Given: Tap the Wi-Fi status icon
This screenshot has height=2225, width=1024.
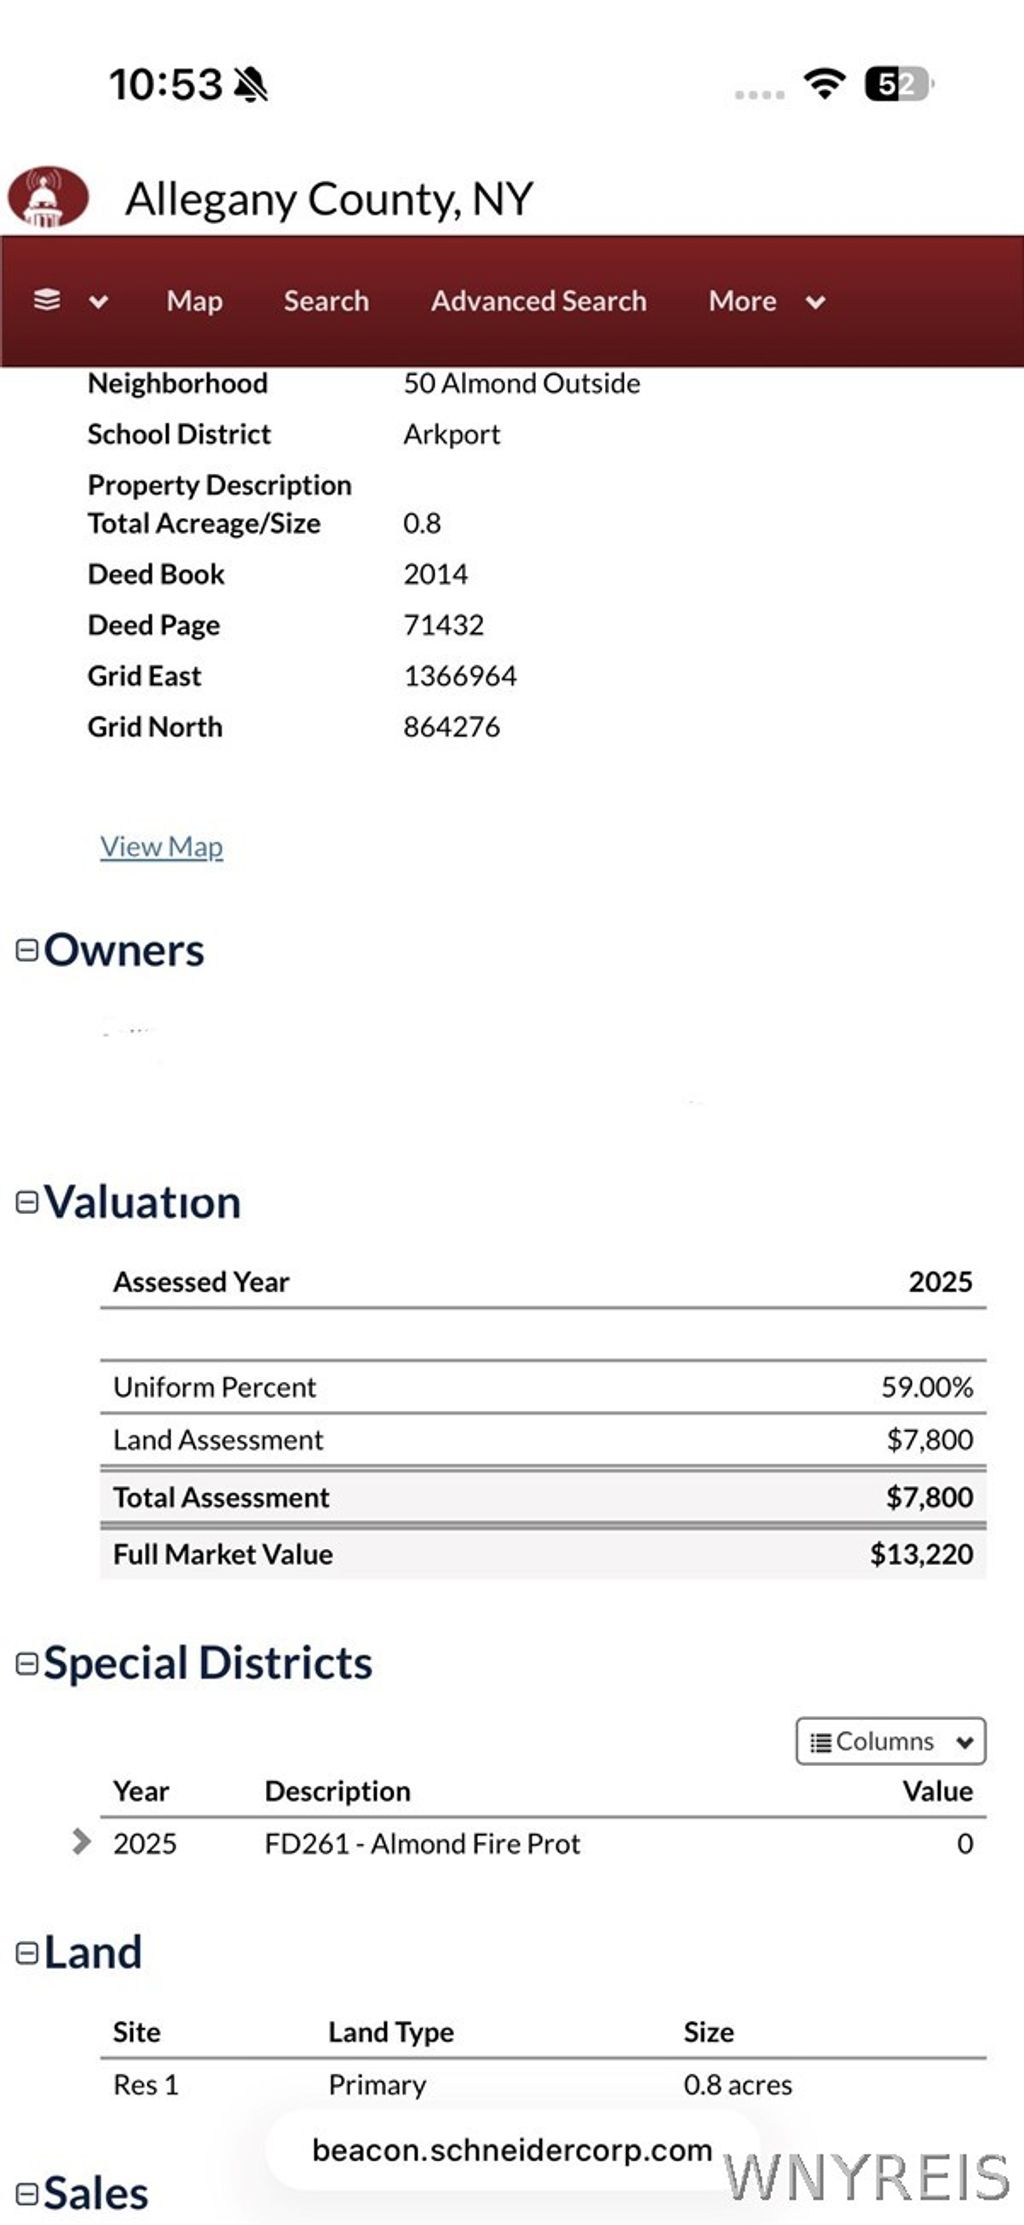Looking at the screenshot, I should click(x=825, y=83).
